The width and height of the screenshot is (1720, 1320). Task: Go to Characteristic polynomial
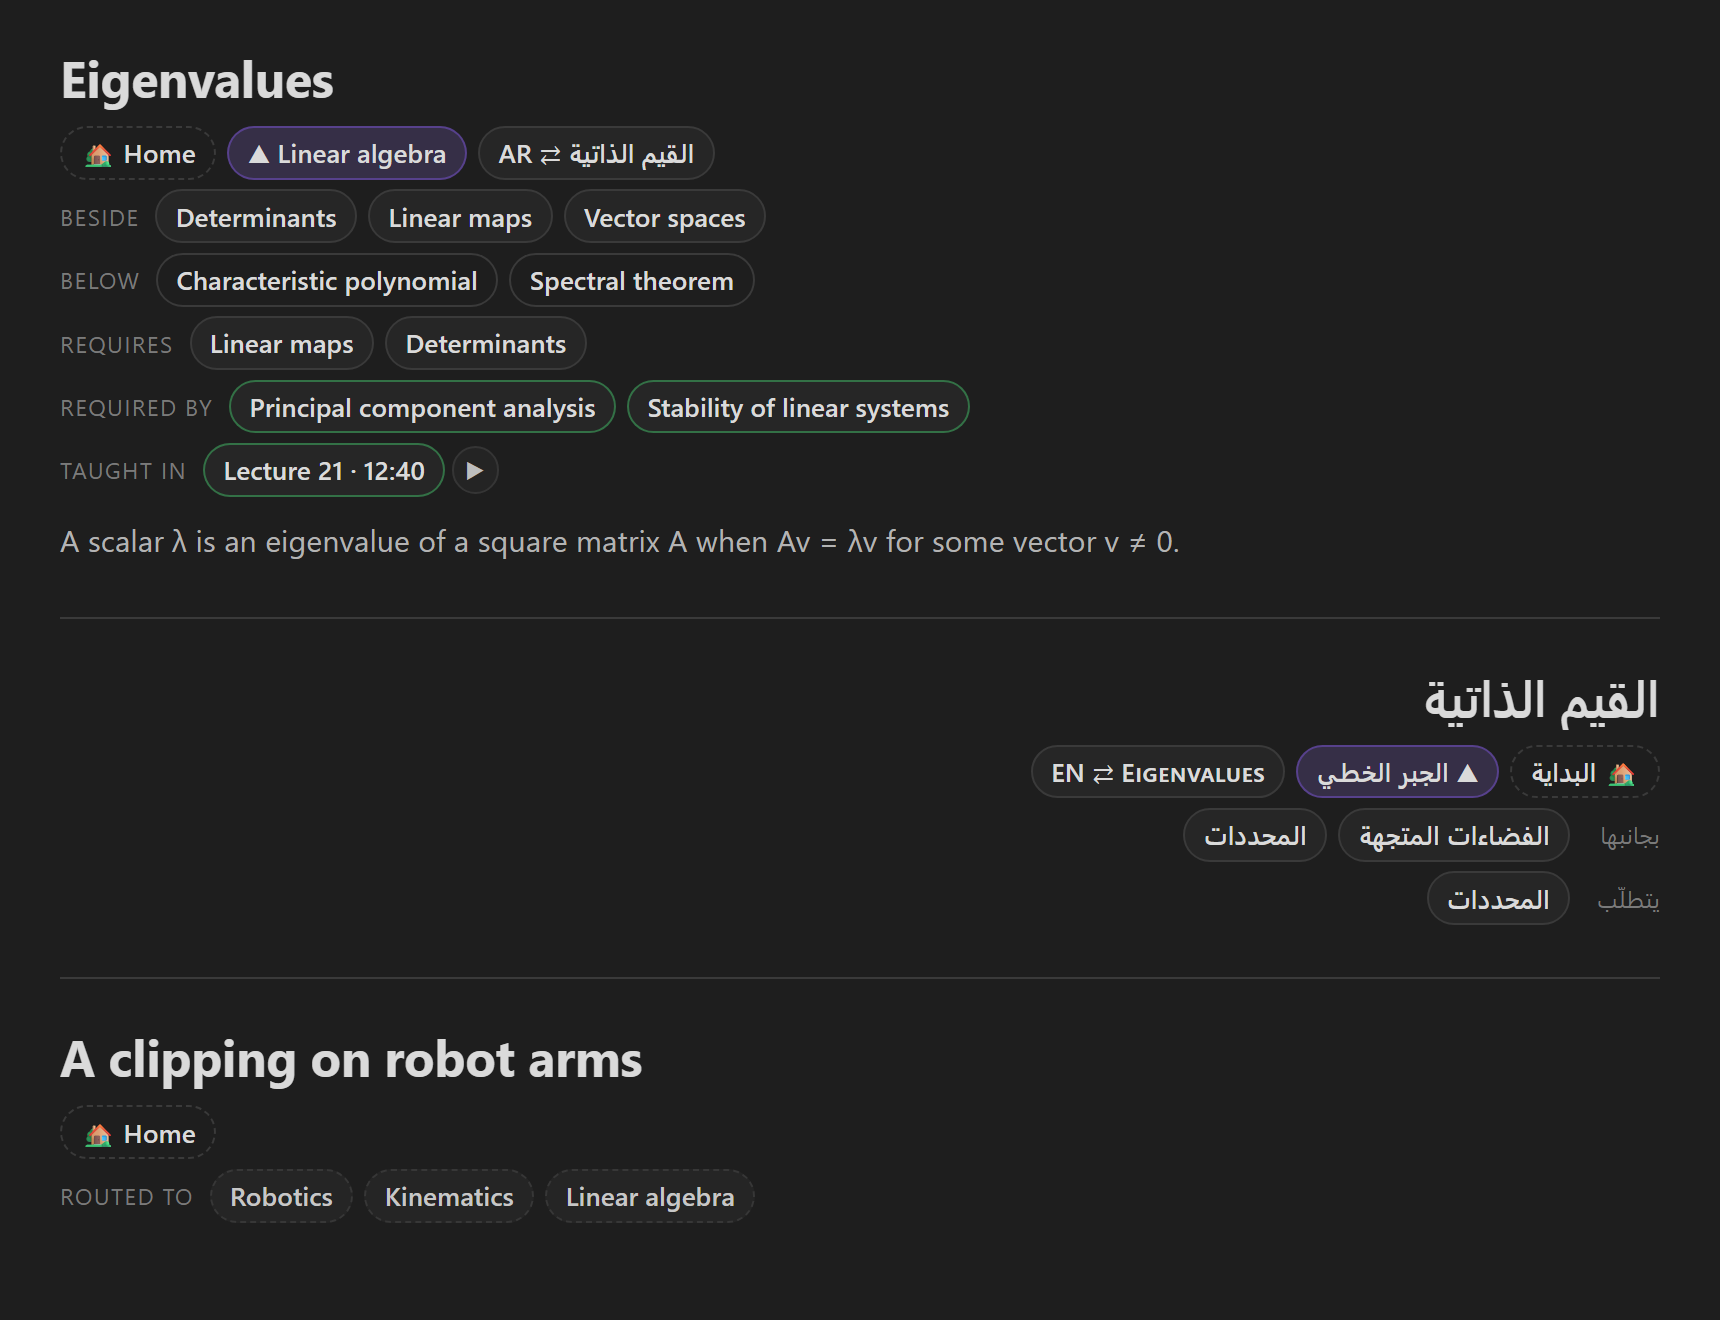[327, 281]
